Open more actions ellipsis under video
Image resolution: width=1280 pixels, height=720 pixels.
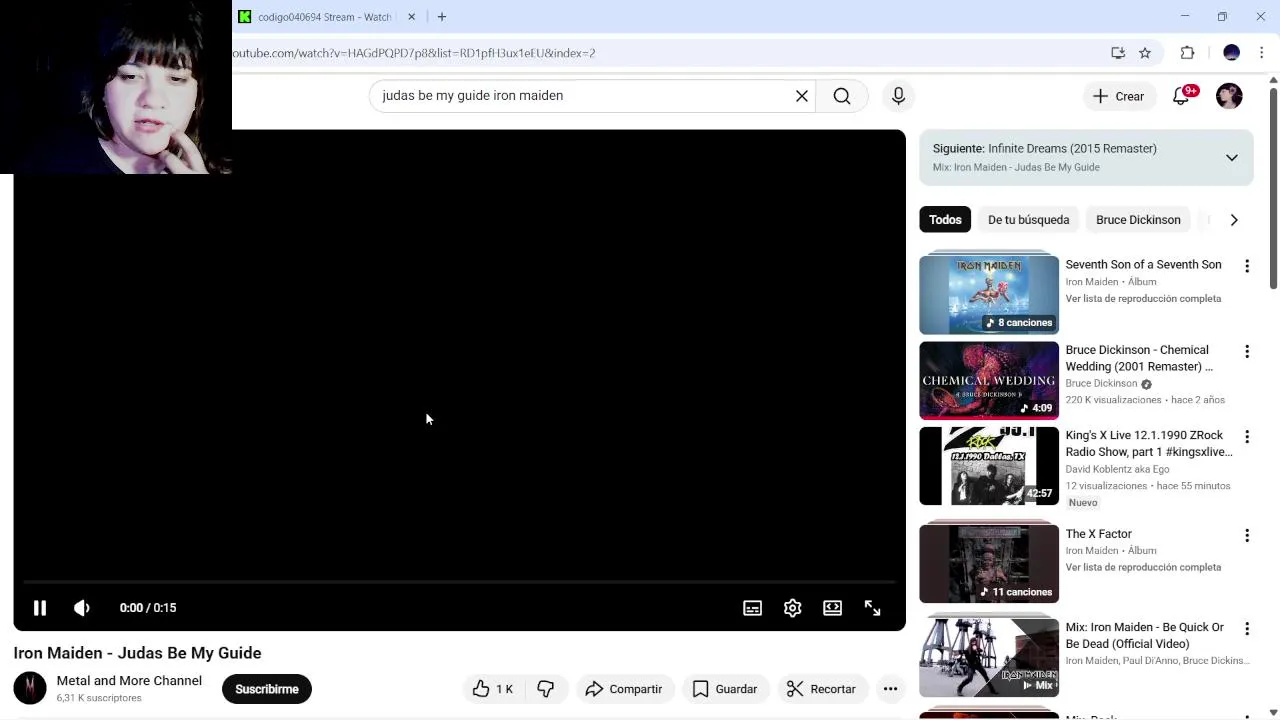(x=890, y=689)
